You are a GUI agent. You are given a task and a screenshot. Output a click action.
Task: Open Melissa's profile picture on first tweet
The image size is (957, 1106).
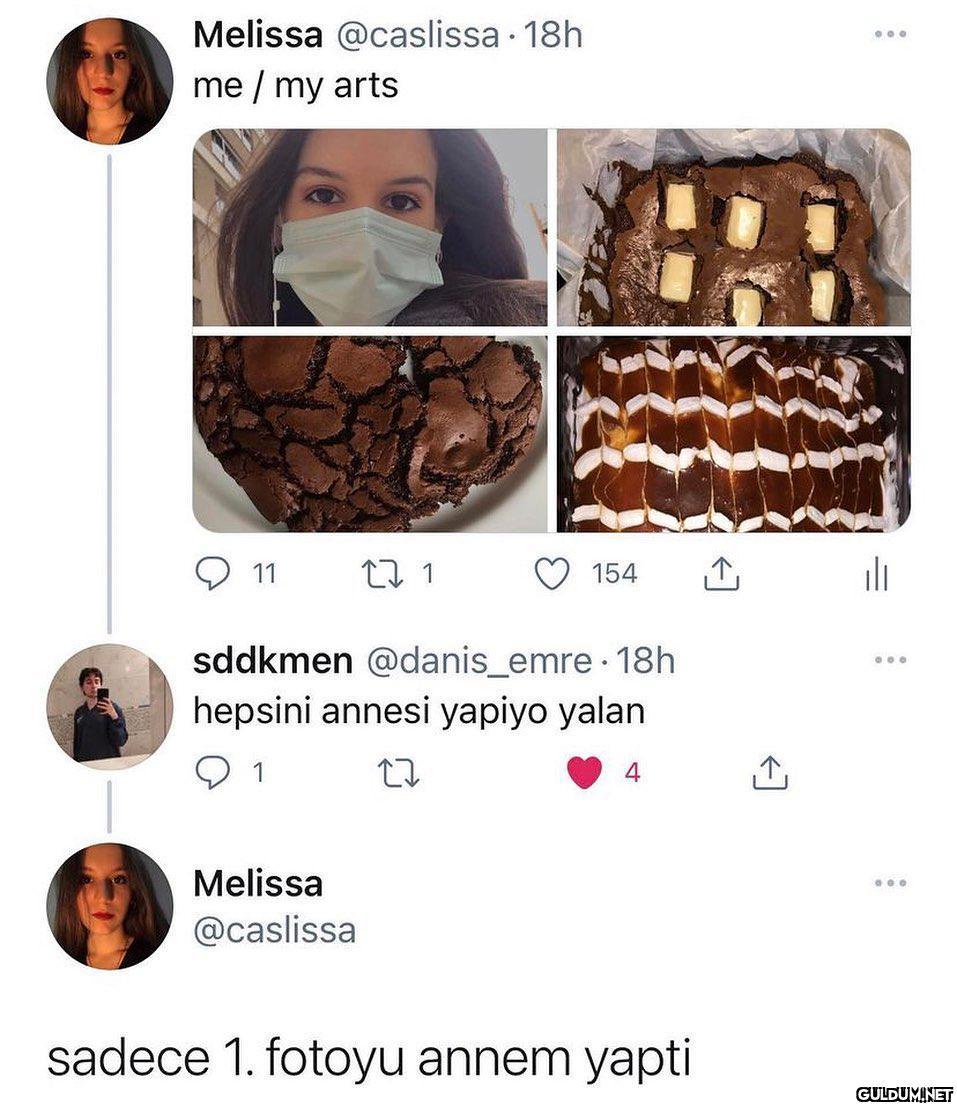(109, 81)
